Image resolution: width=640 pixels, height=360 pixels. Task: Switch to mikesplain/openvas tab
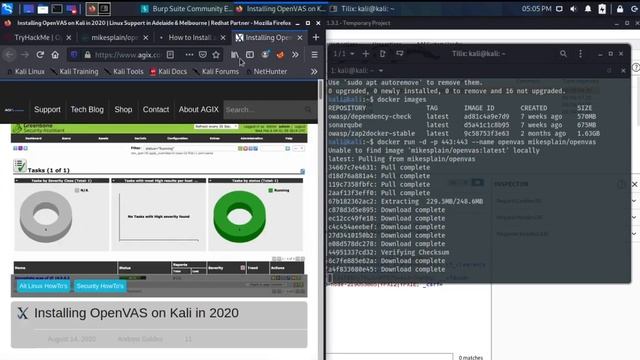[115, 38]
